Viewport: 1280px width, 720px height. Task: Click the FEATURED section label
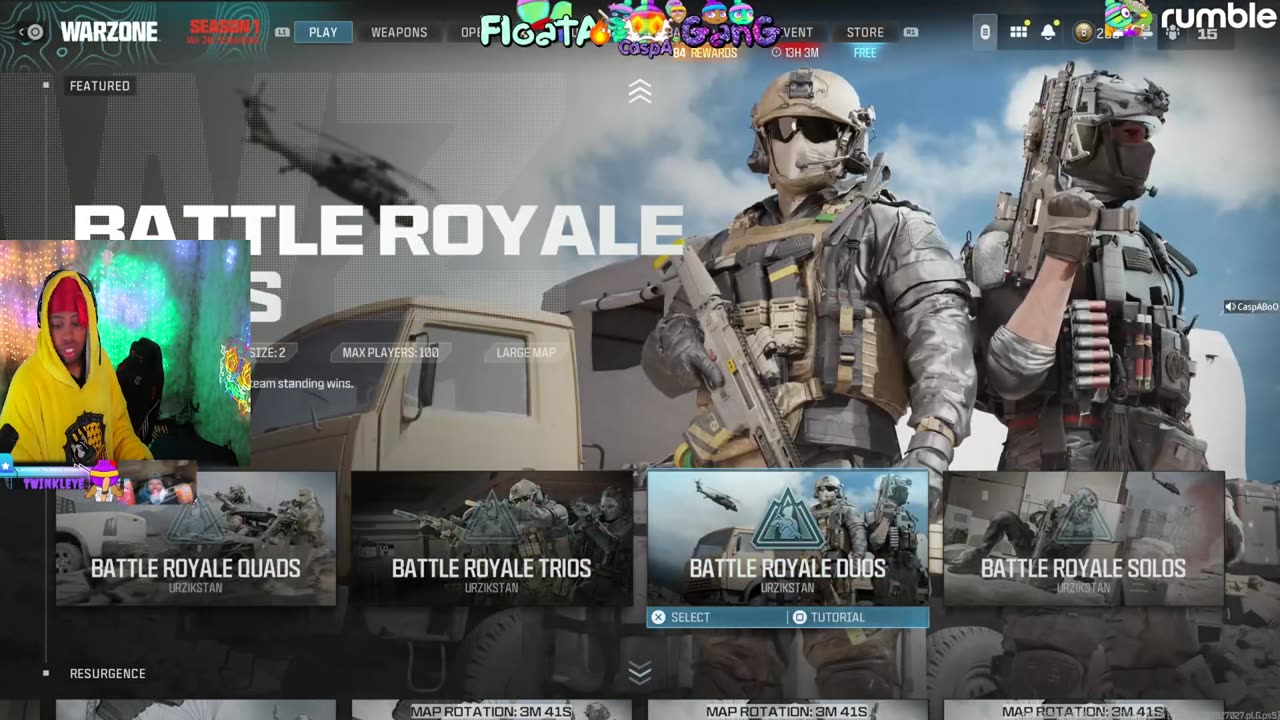[100, 86]
